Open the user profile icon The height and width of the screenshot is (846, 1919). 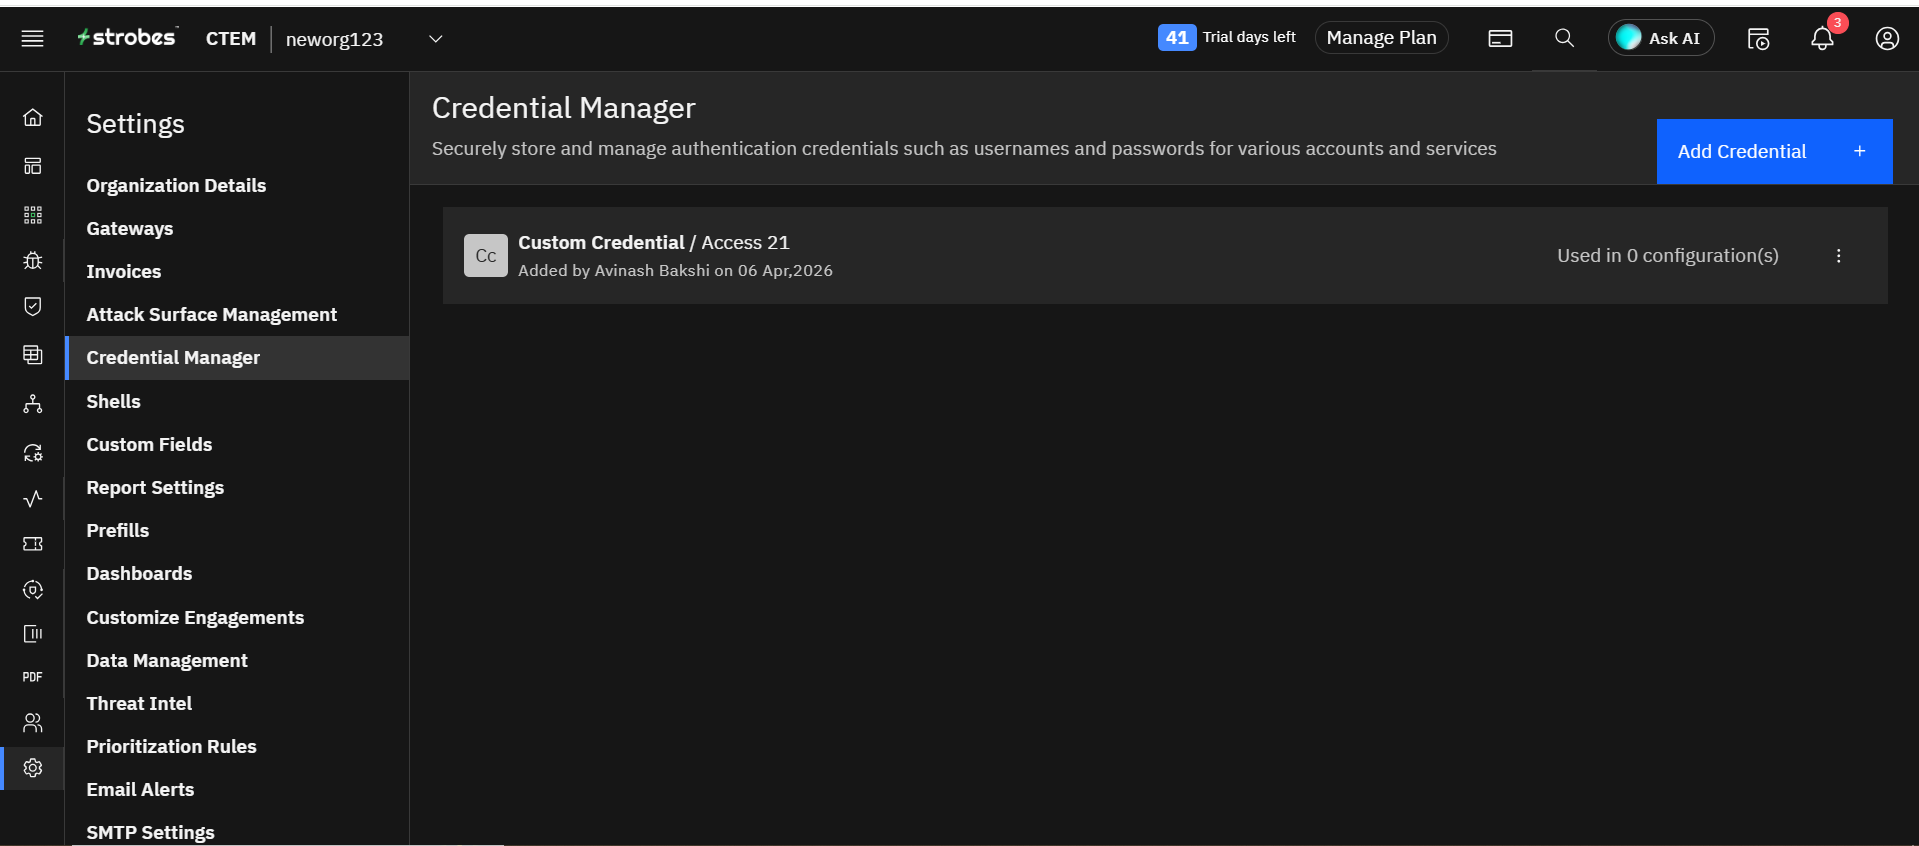[1887, 39]
